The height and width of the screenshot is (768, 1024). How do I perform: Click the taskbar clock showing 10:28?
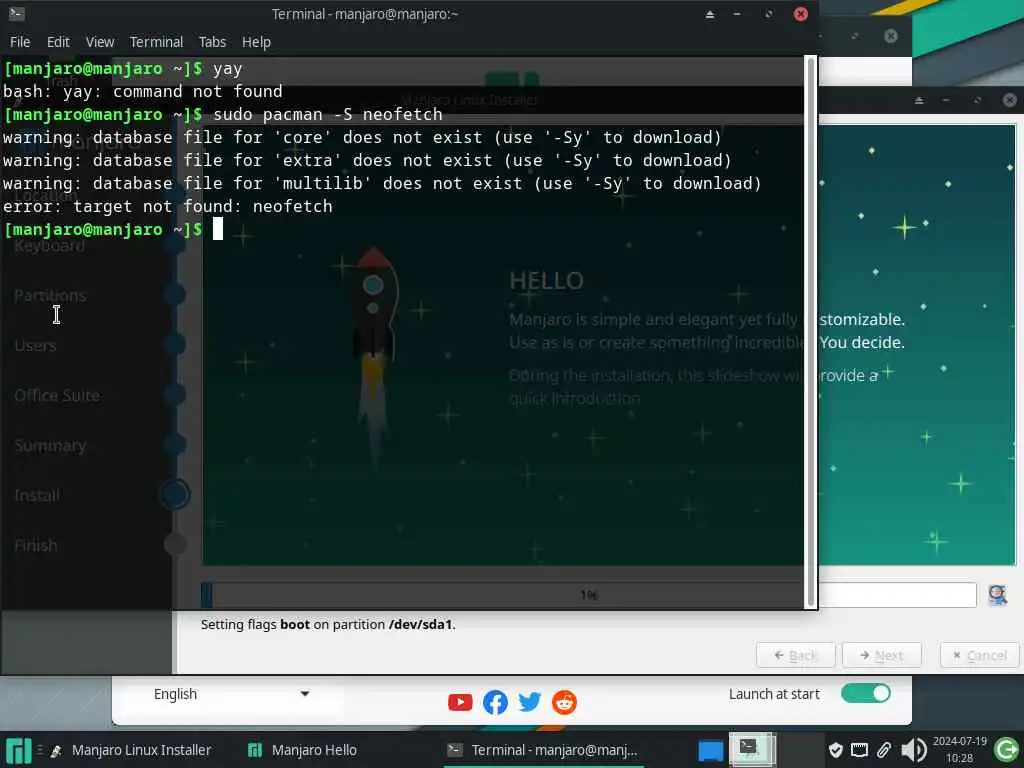(959, 750)
